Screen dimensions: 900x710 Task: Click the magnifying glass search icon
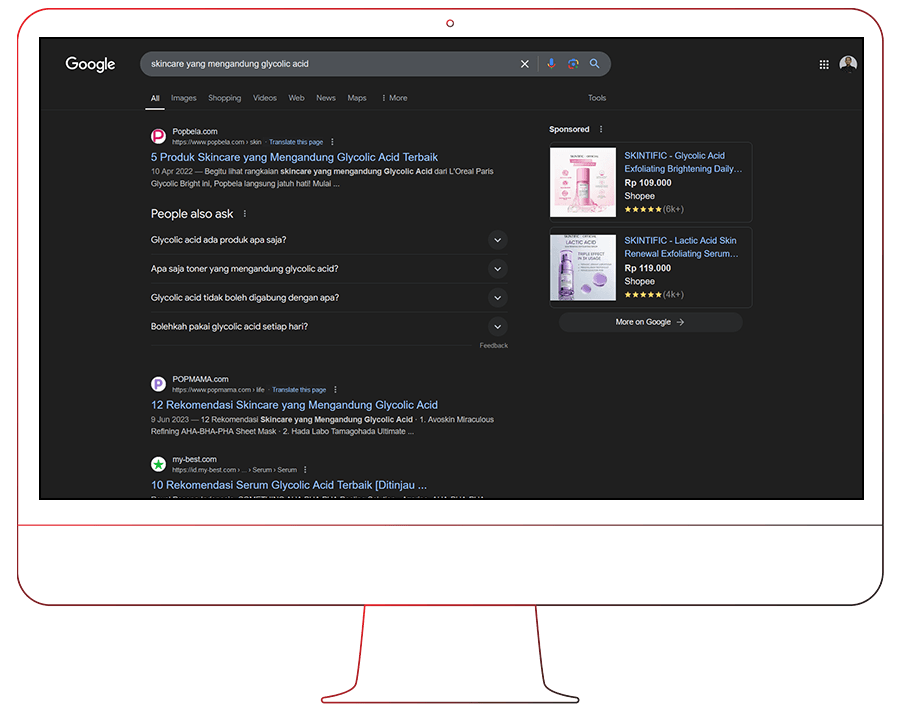595,64
